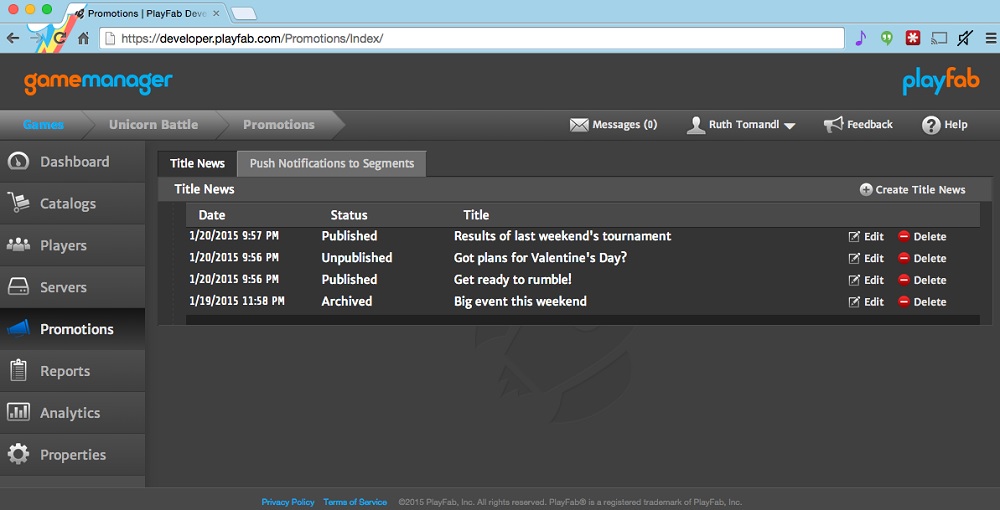
Task: Delete "Get ready to rumble!" news
Action: pyautogui.click(x=922, y=280)
